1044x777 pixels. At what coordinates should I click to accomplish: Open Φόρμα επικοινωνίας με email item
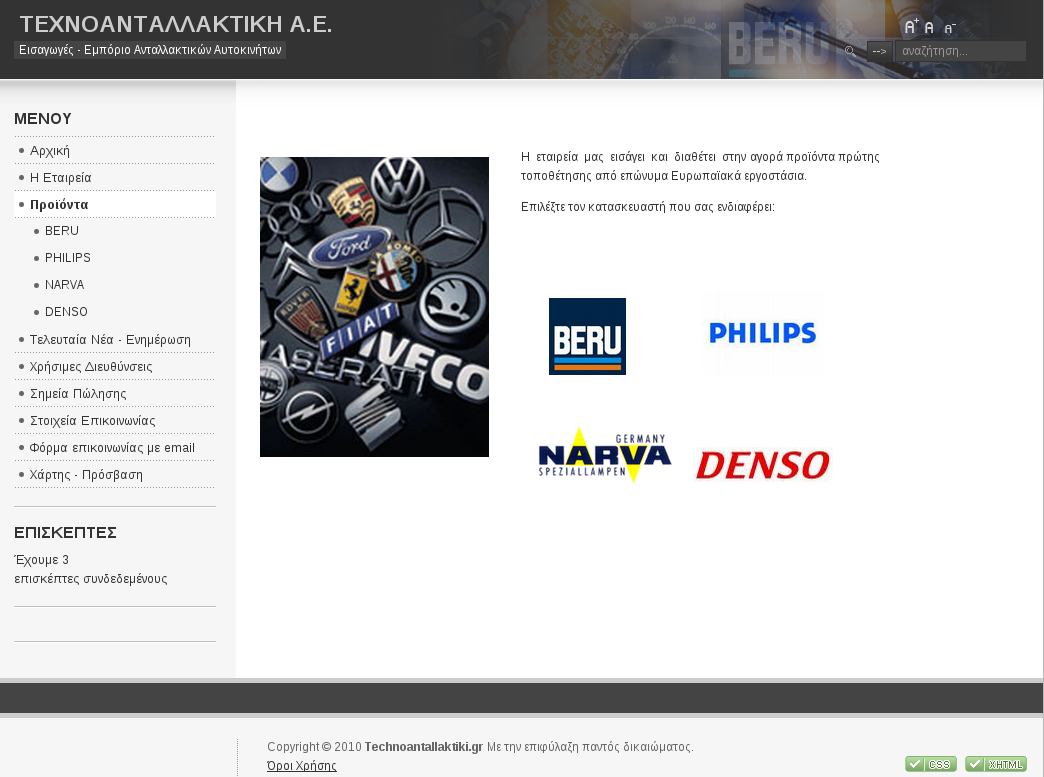pos(115,447)
